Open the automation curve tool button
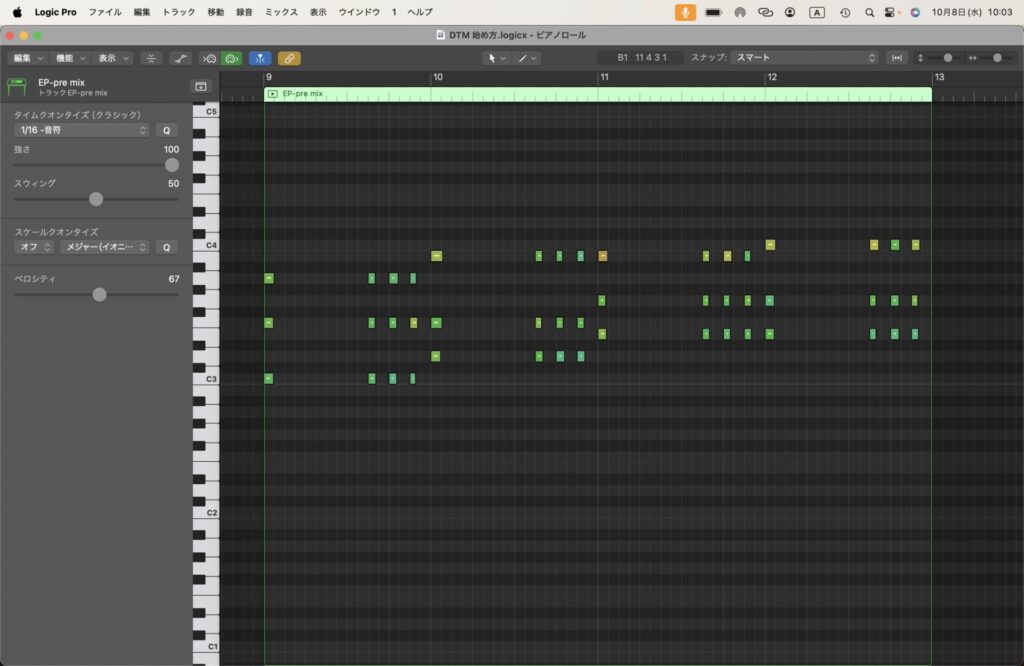This screenshot has width=1024, height=666. tap(180, 58)
